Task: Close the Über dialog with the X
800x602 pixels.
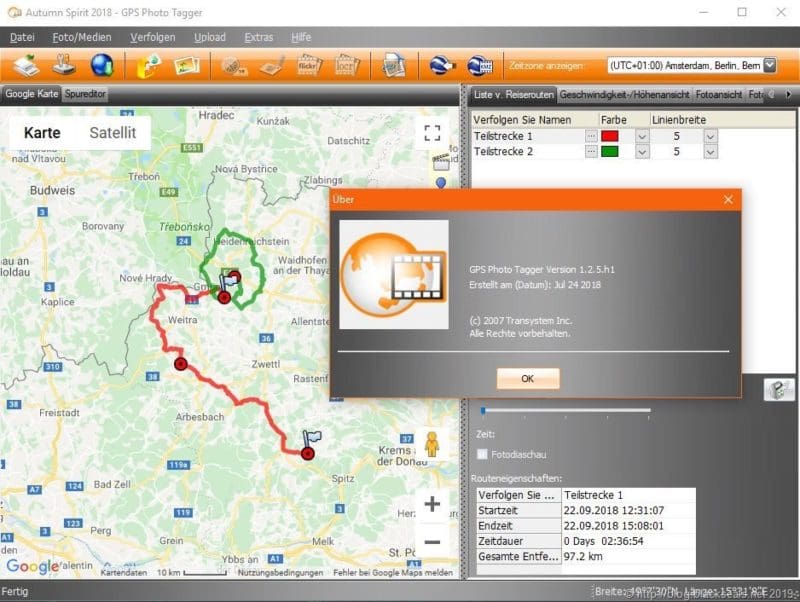Action: pyautogui.click(x=728, y=199)
